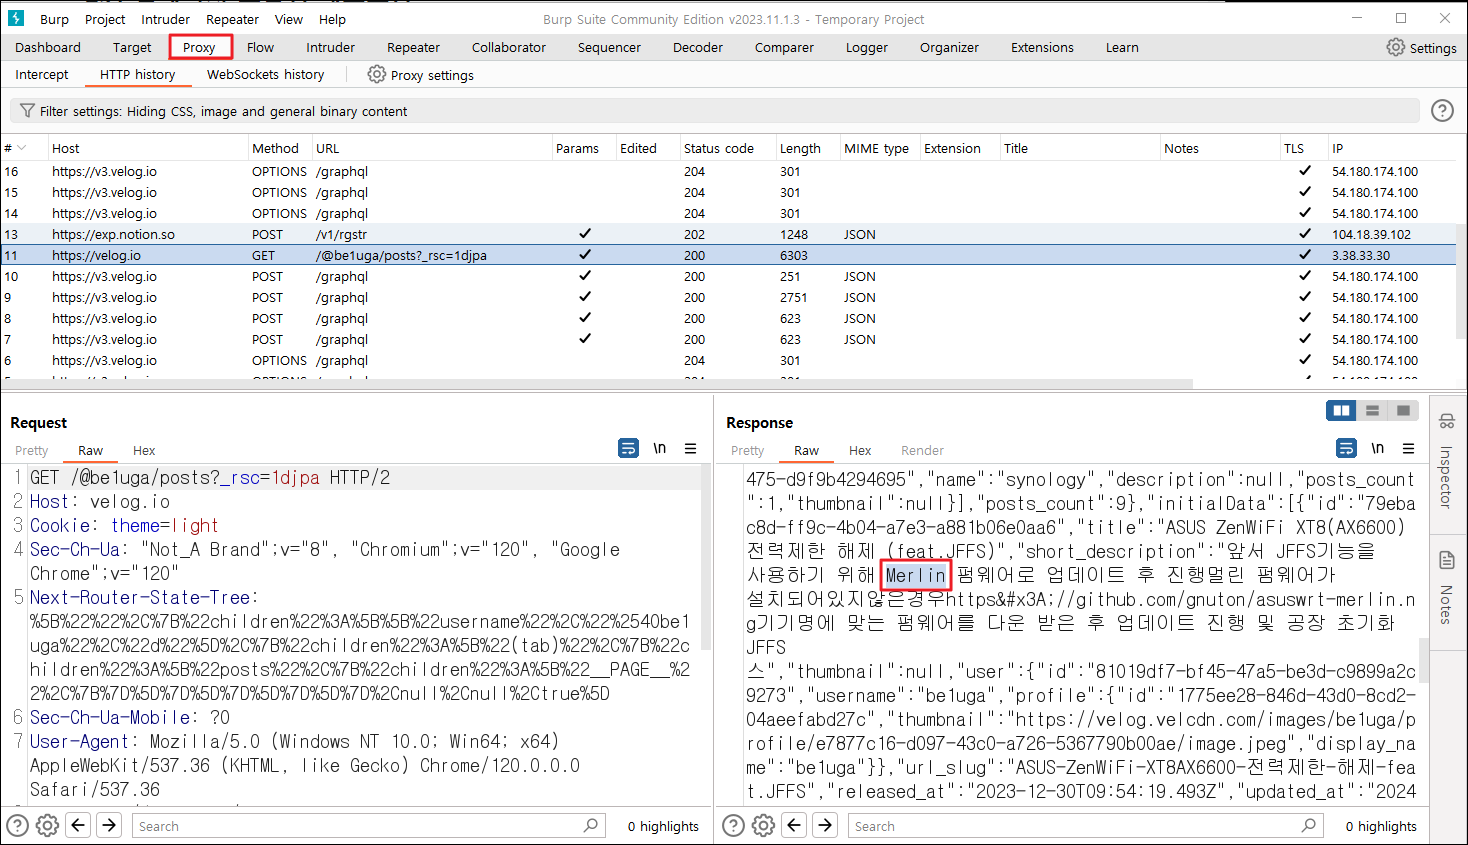Screen dimensions: 1468x845
Task: Open the Project menu
Action: pos(105,19)
